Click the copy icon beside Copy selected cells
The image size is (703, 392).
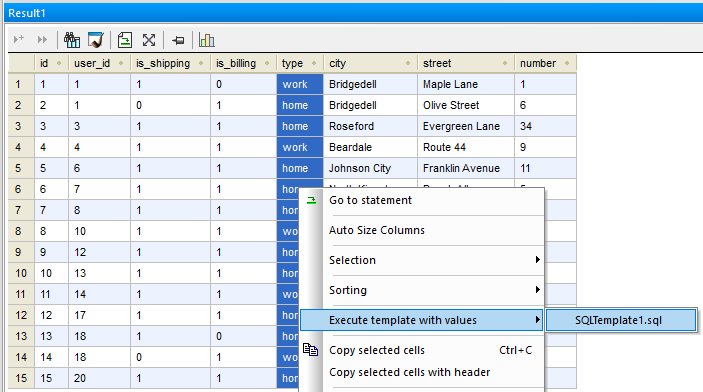tap(310, 349)
